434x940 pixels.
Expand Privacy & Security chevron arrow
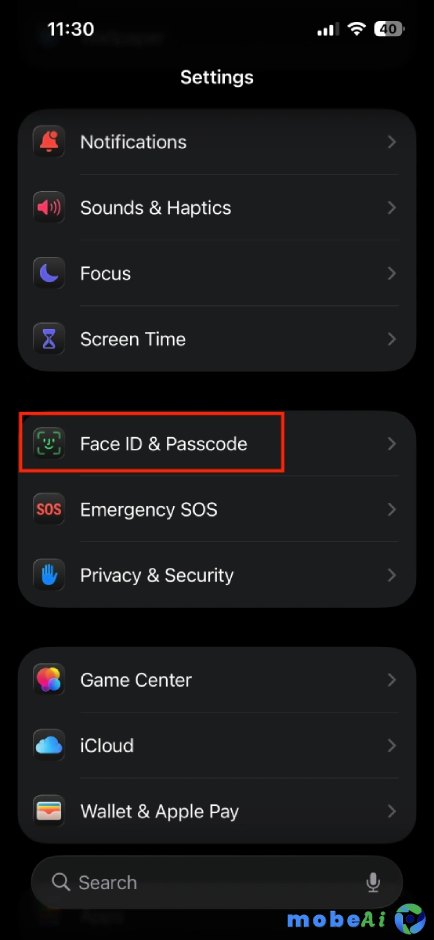coord(391,575)
